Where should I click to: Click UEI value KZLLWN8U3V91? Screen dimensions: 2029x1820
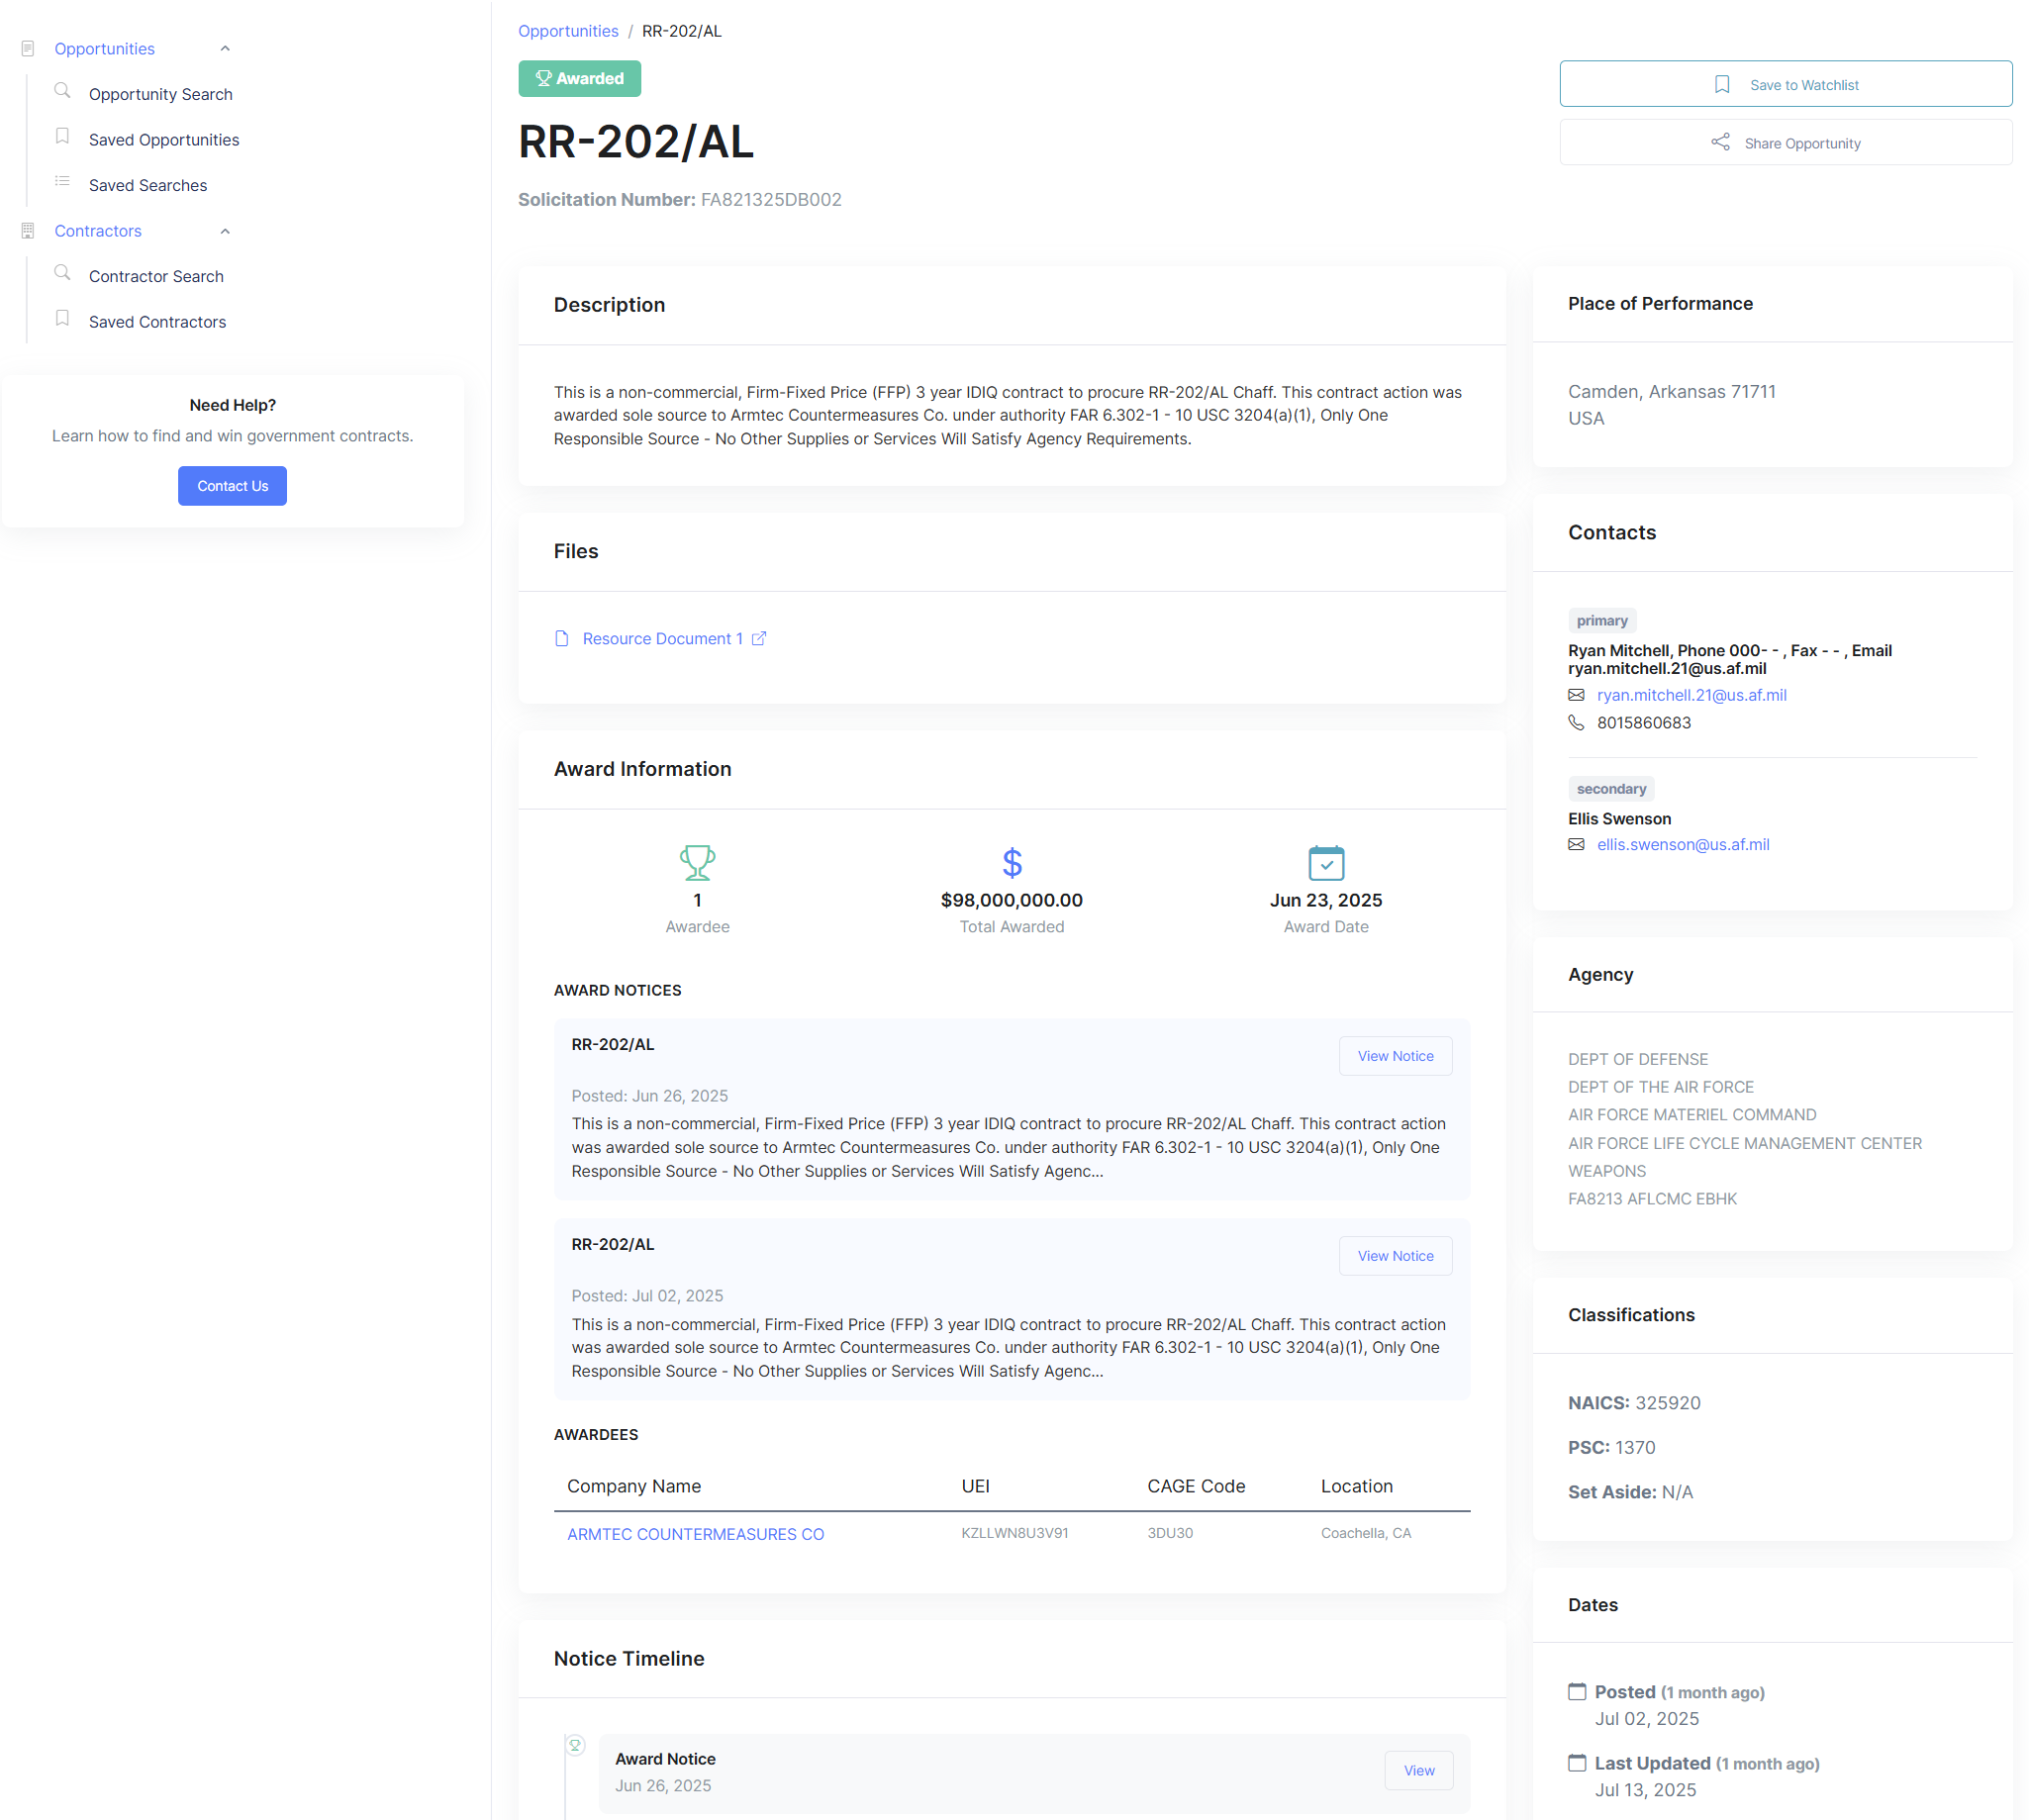coord(1015,1533)
